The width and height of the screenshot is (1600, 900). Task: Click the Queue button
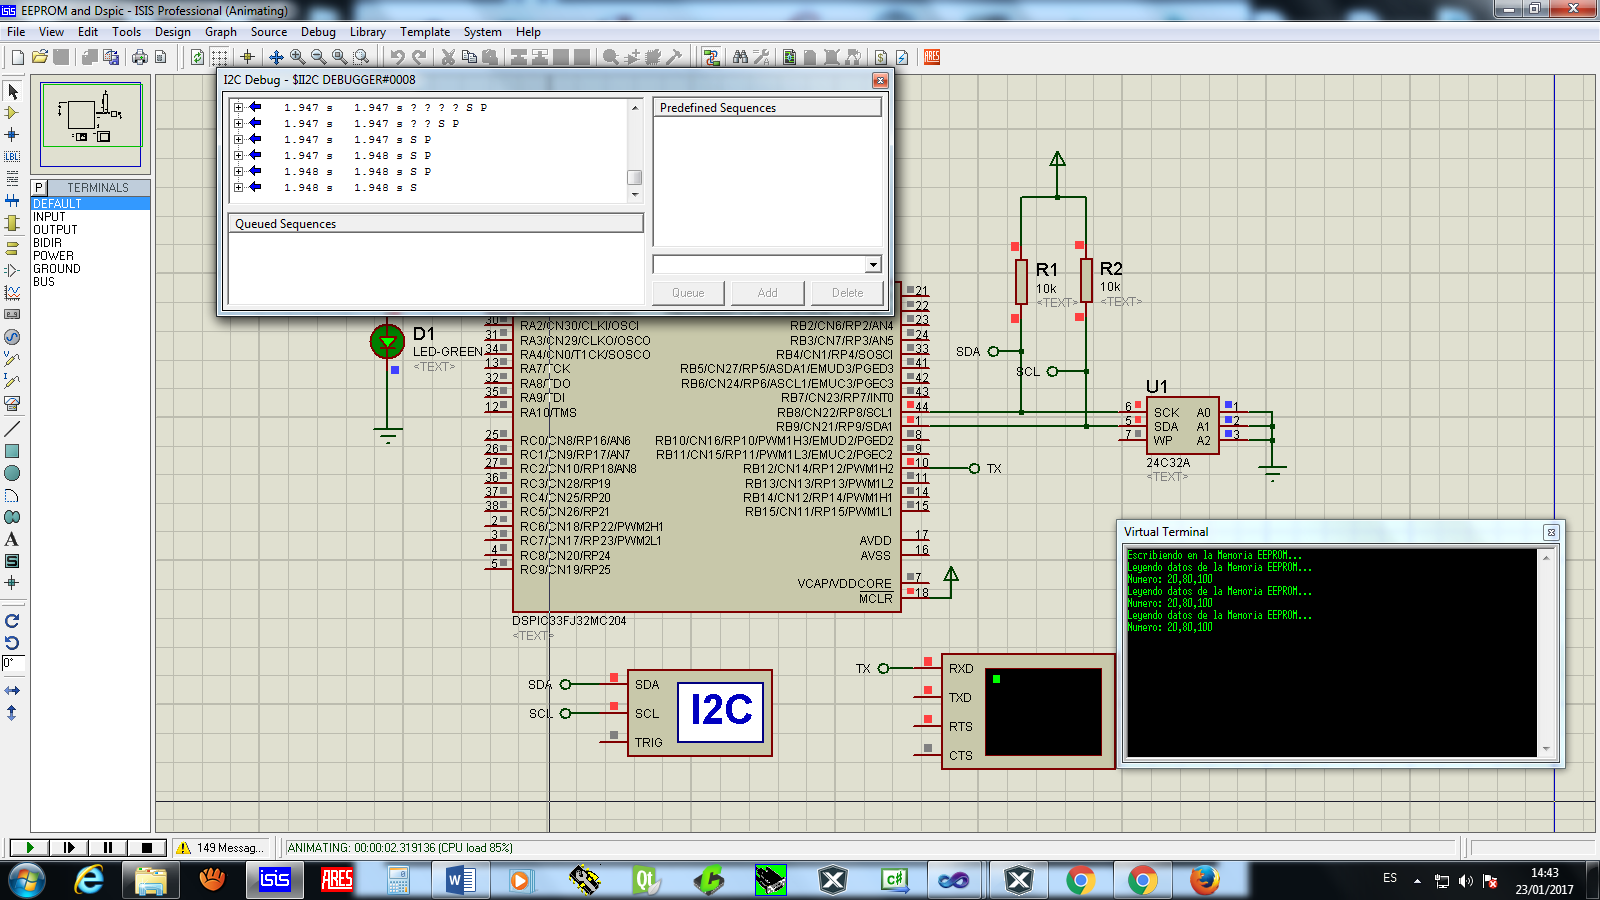[x=687, y=292]
